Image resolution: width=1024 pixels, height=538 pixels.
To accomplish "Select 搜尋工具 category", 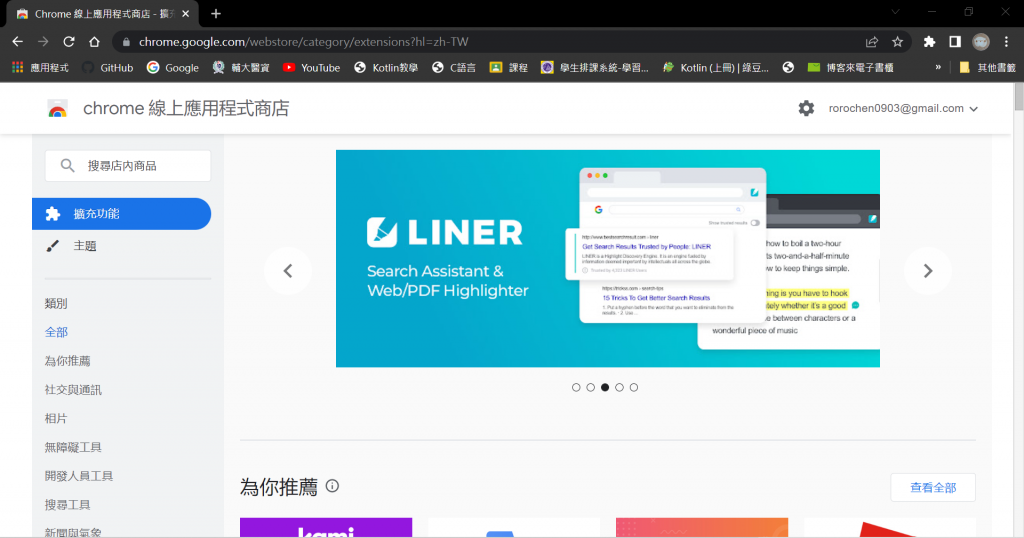I will [x=67, y=505].
